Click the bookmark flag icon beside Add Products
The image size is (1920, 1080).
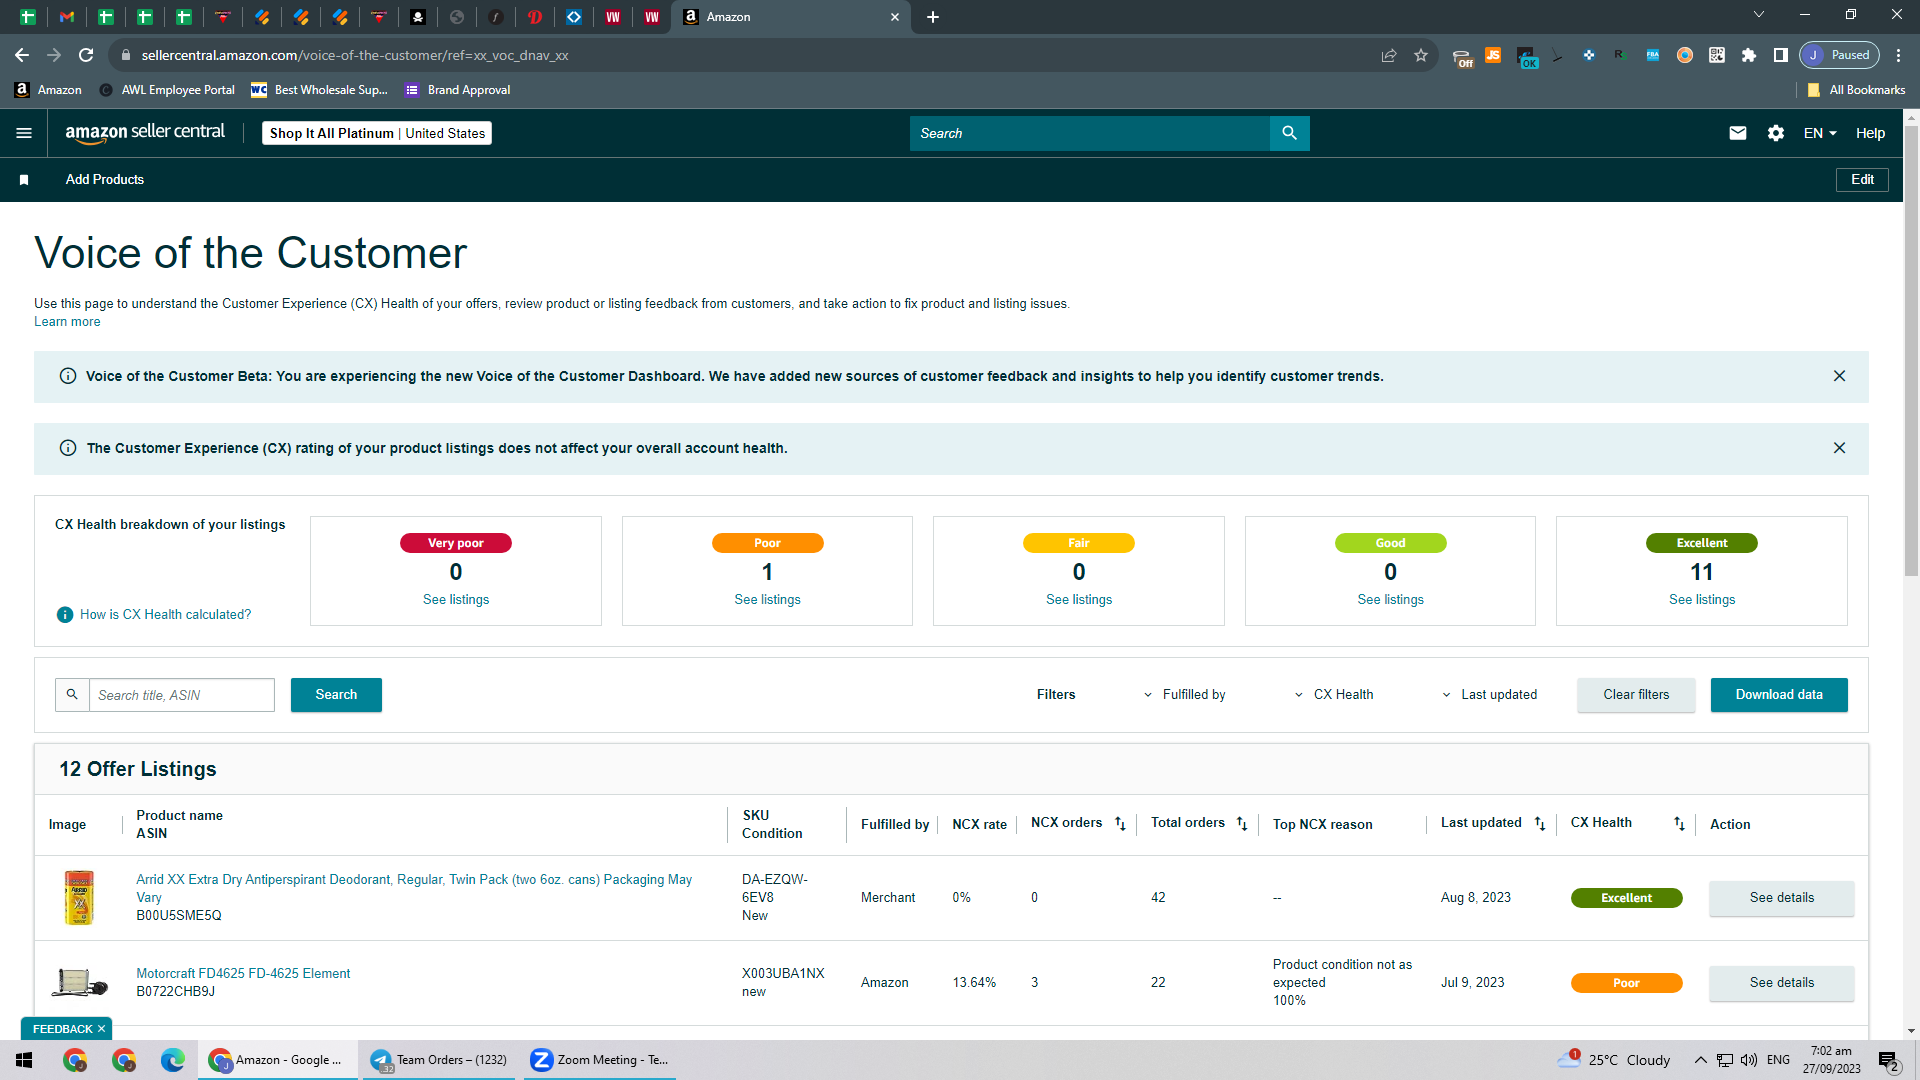[24, 180]
